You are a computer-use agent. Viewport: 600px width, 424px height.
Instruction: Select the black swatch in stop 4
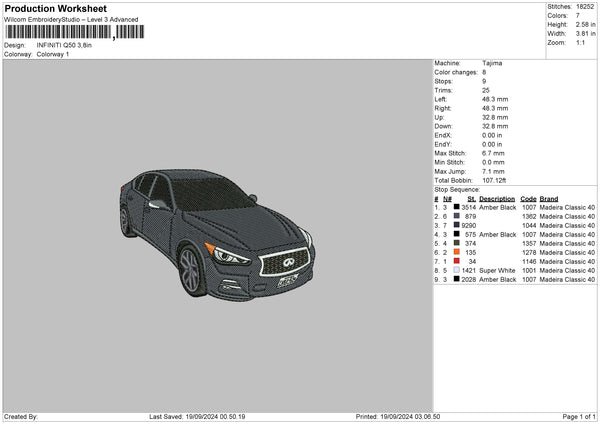(457, 234)
